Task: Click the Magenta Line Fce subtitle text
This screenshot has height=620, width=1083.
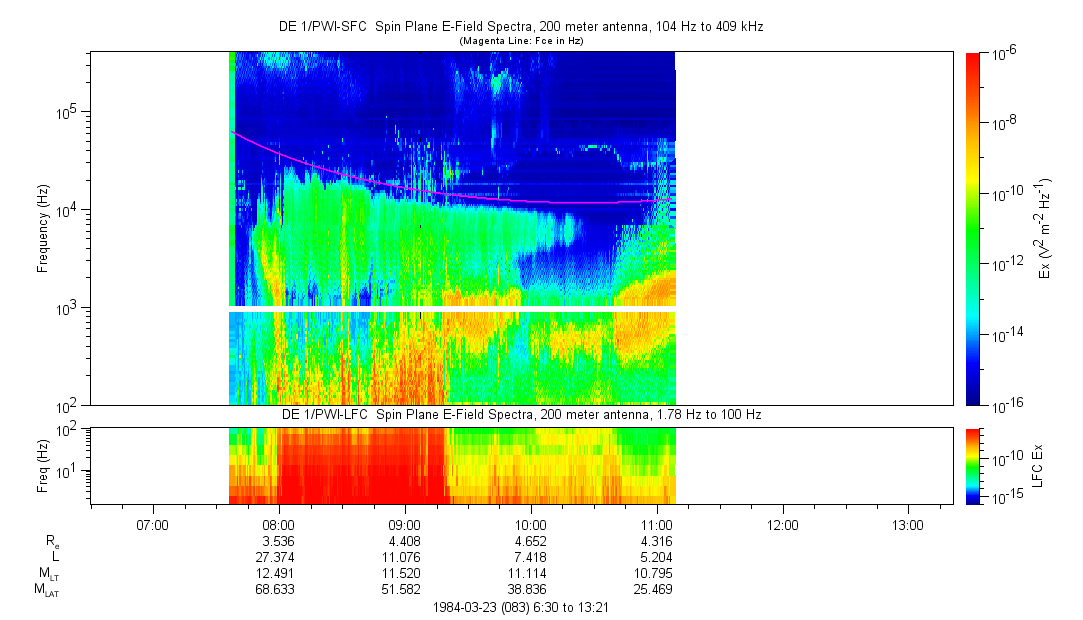Action: (520, 41)
